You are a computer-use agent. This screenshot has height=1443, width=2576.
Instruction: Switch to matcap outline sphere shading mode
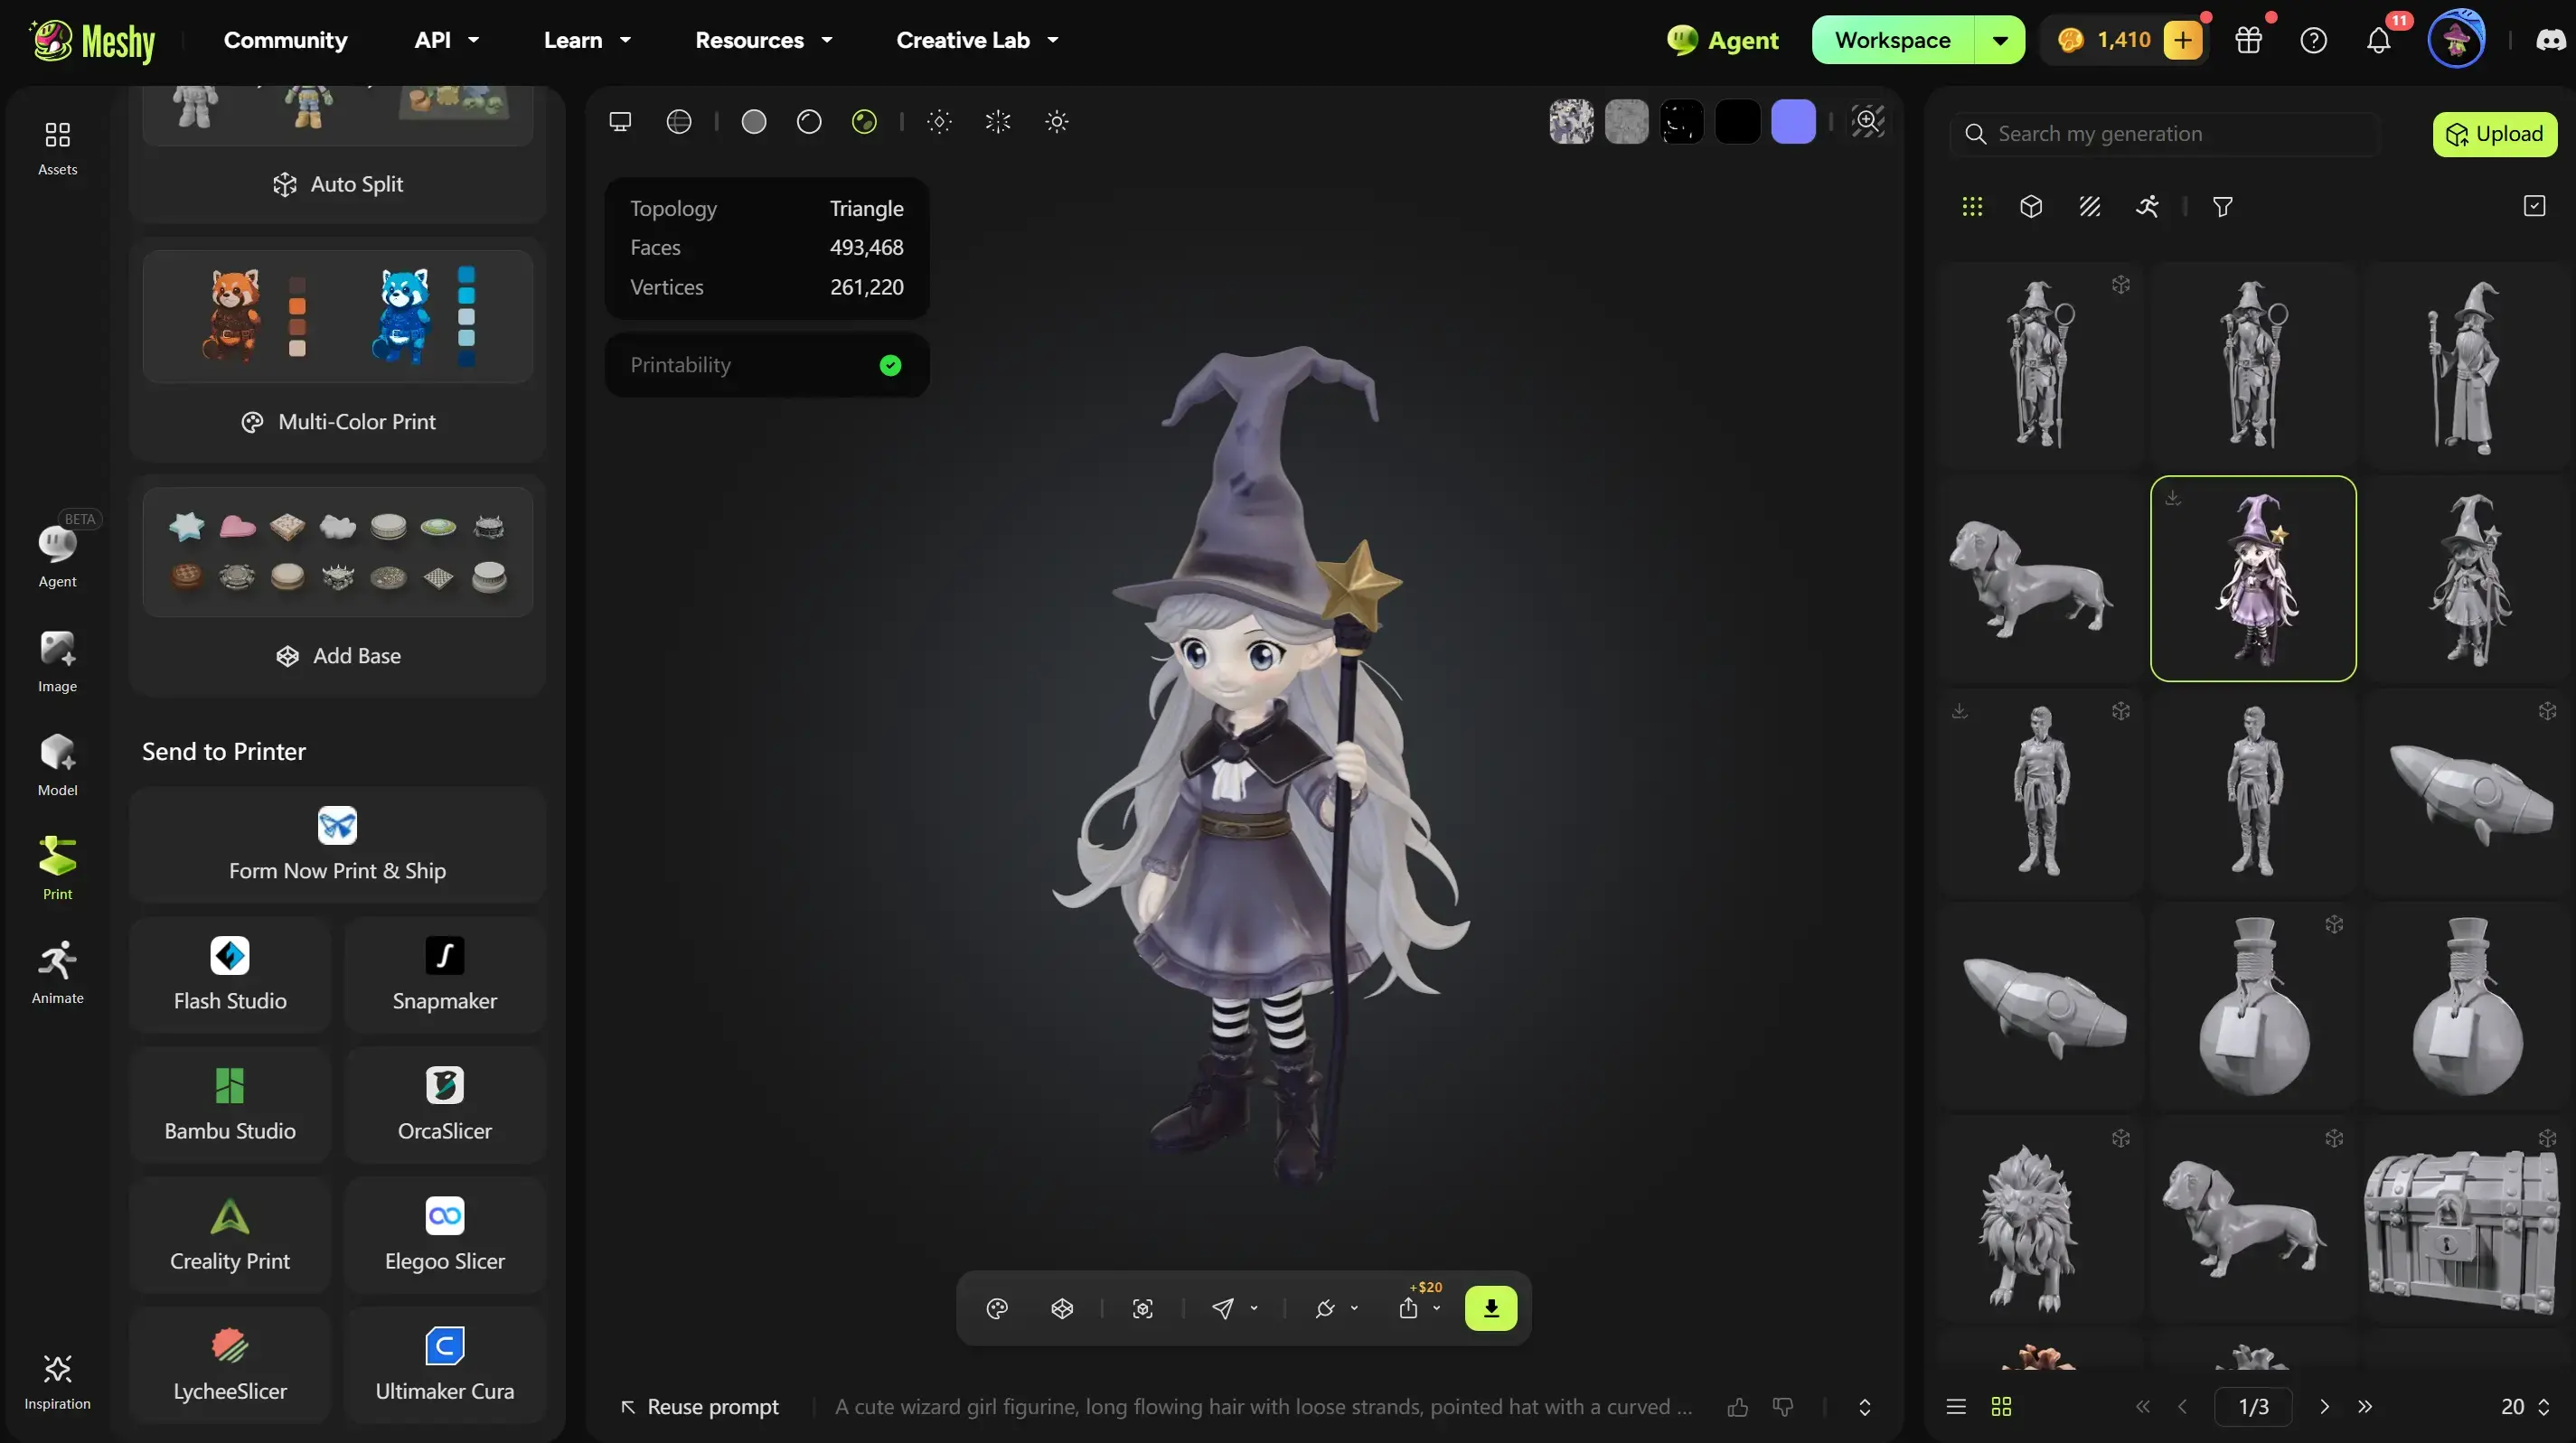(809, 122)
